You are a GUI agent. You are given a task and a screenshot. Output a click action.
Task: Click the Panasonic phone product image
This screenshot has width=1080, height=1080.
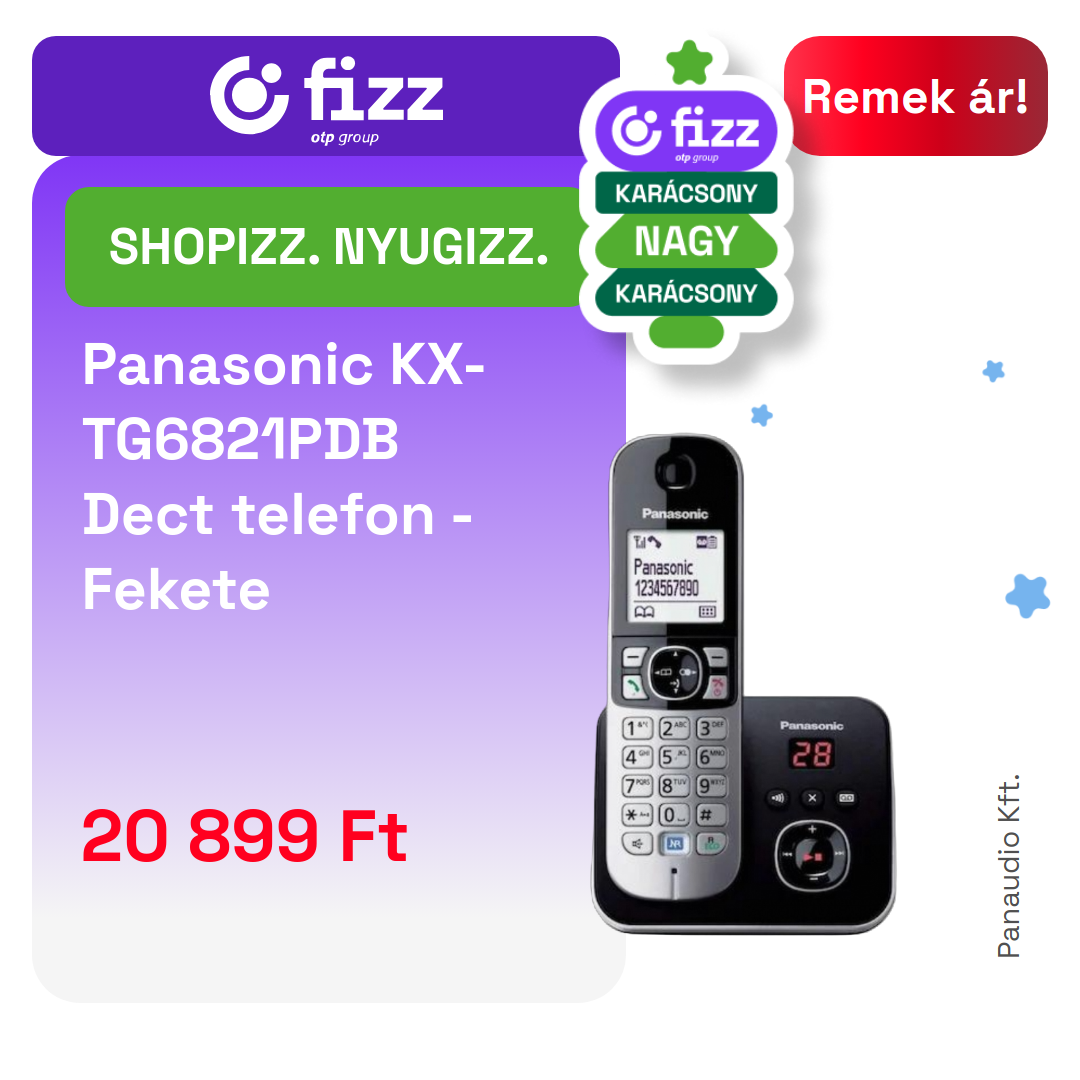click(743, 683)
